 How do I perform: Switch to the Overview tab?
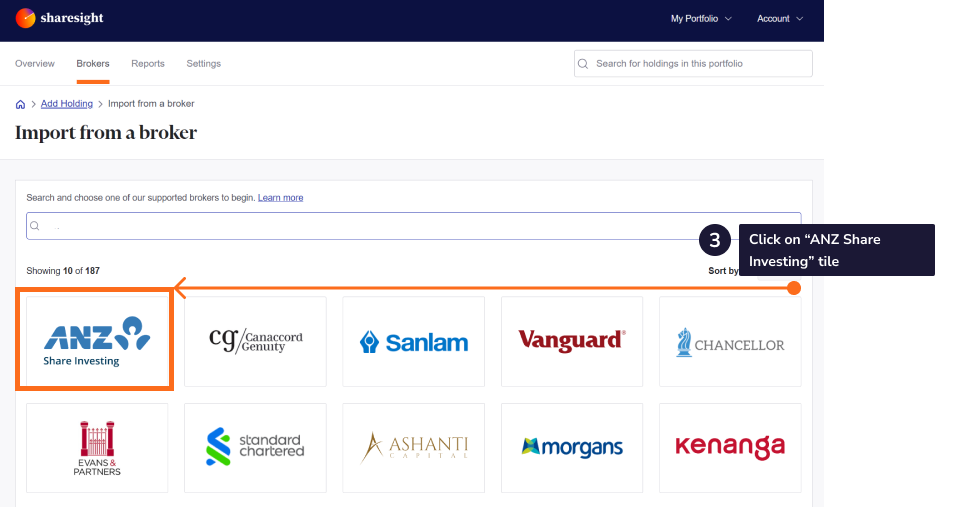[35, 63]
